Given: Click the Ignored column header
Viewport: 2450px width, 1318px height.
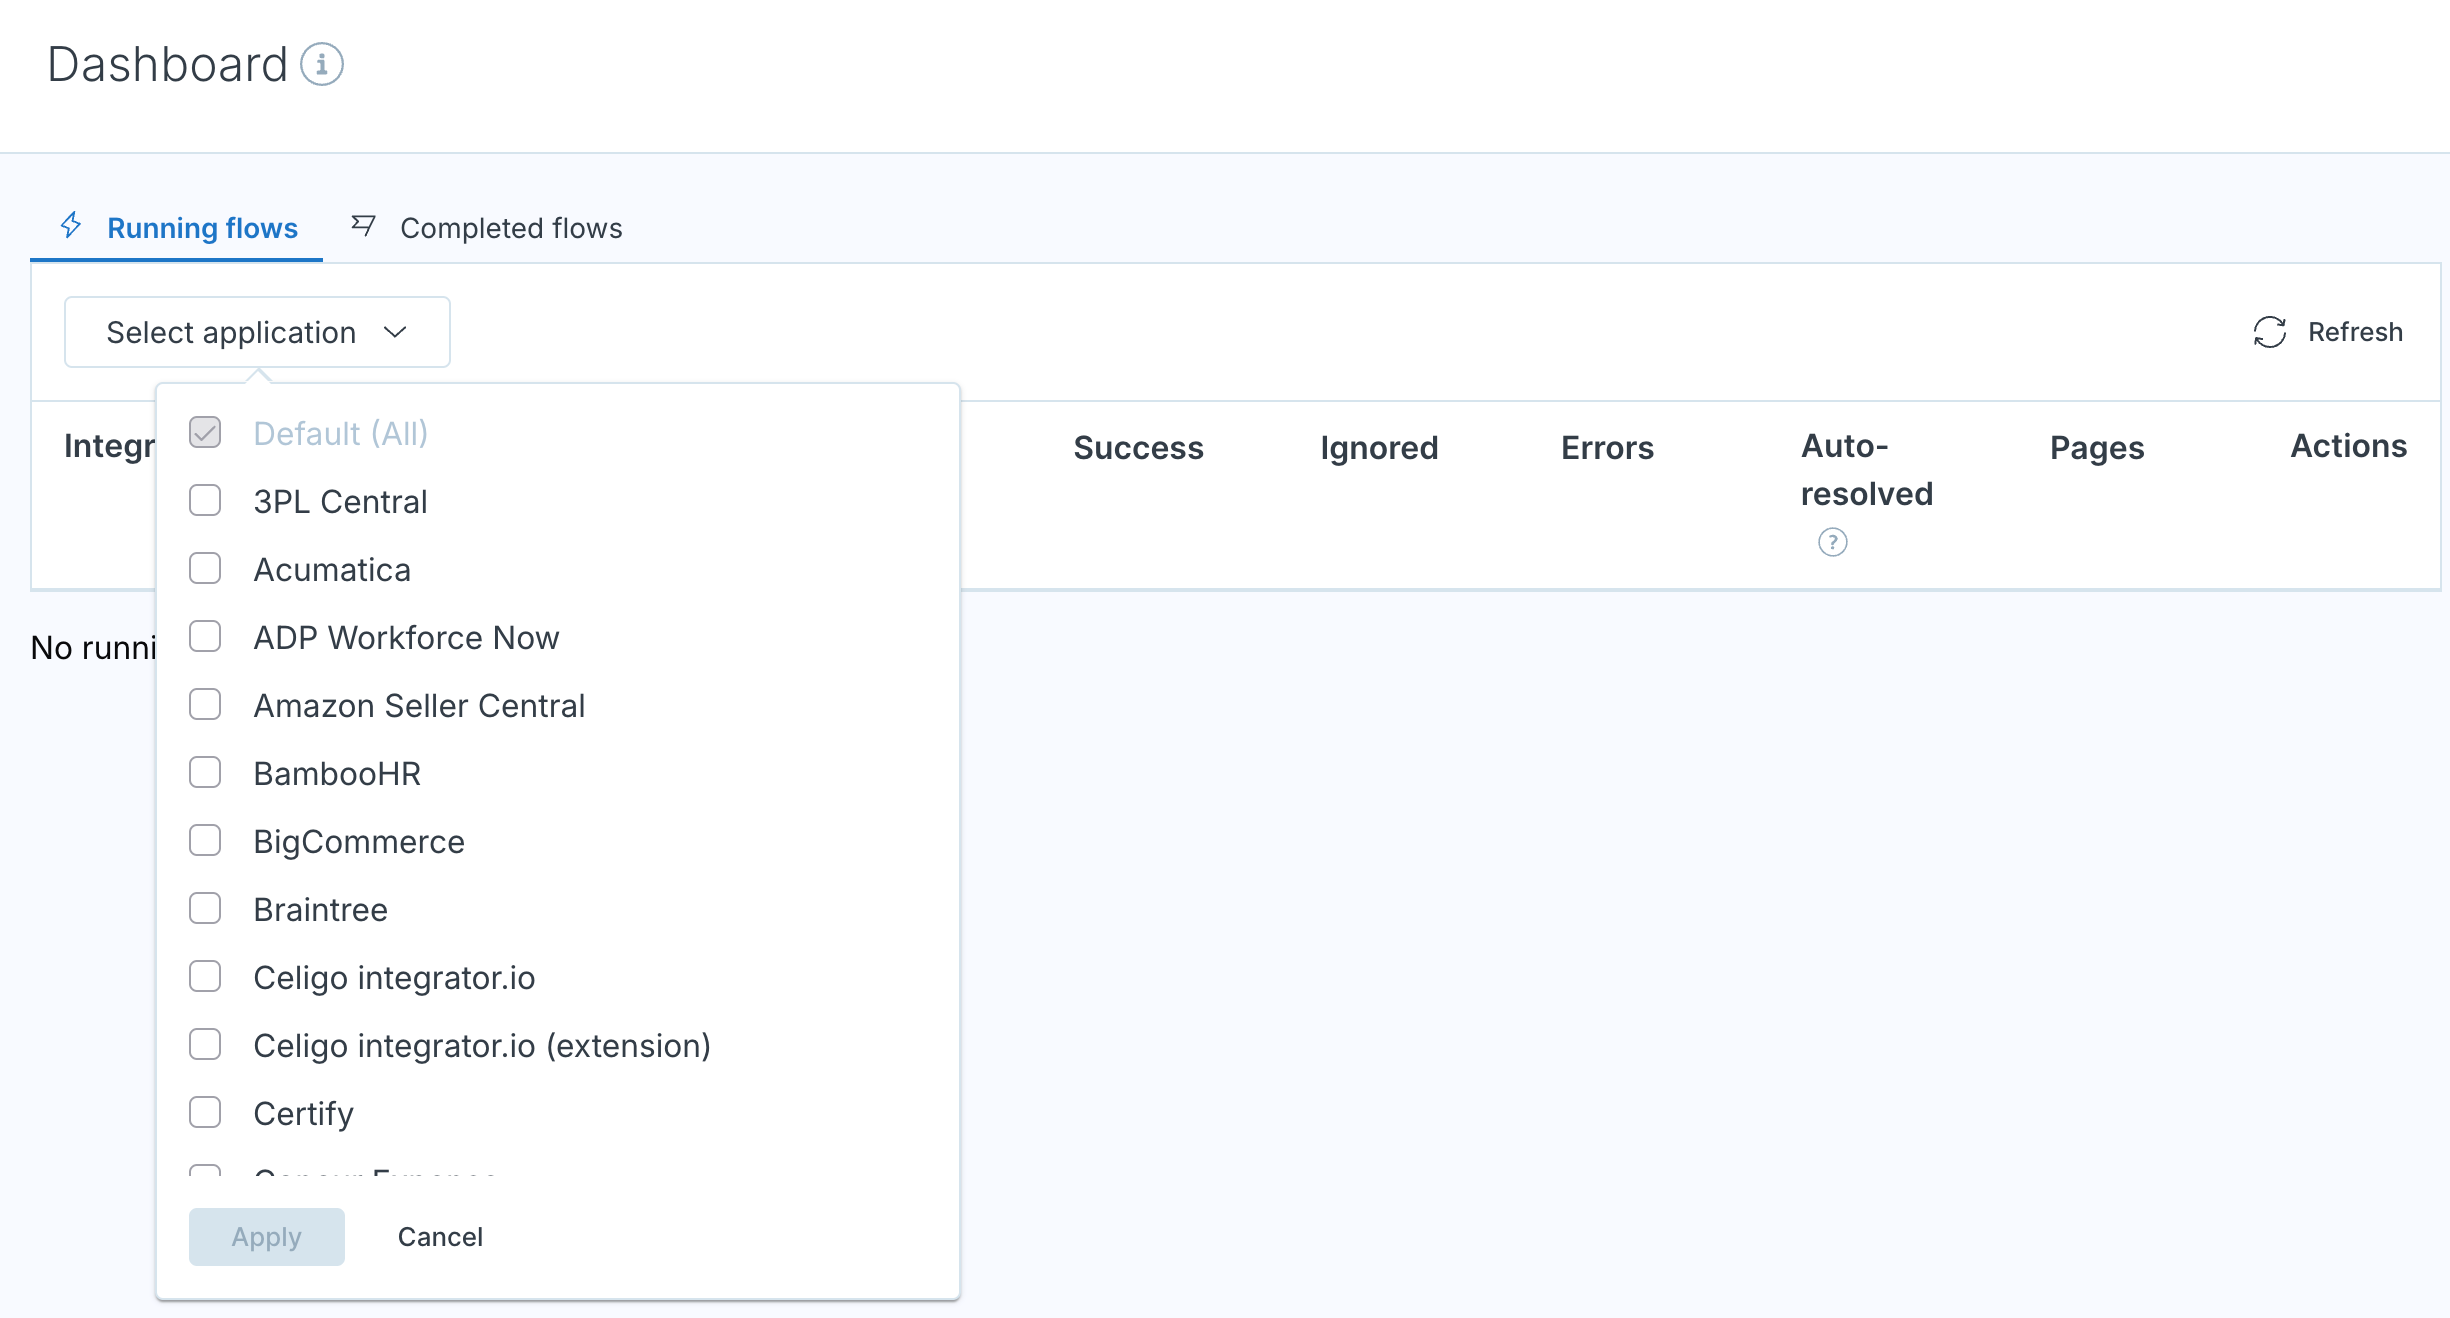Looking at the screenshot, I should pos(1379,448).
